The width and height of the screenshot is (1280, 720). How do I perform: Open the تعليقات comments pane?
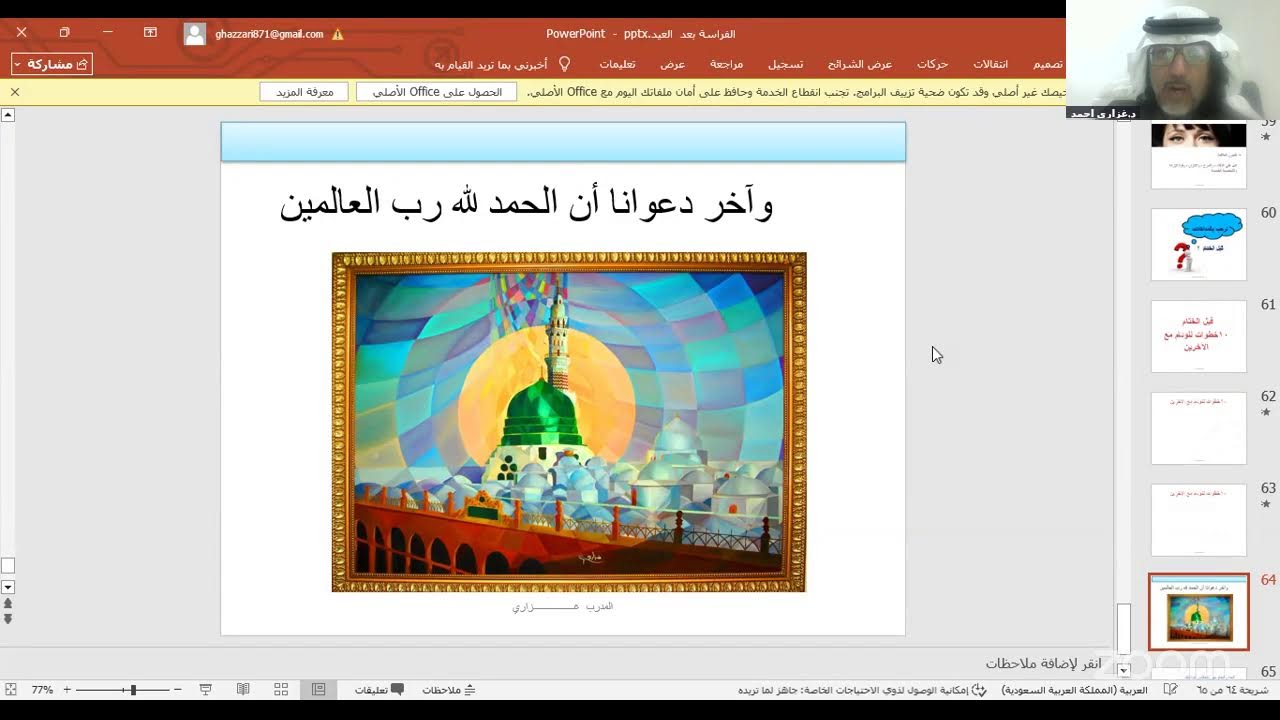pos(379,690)
